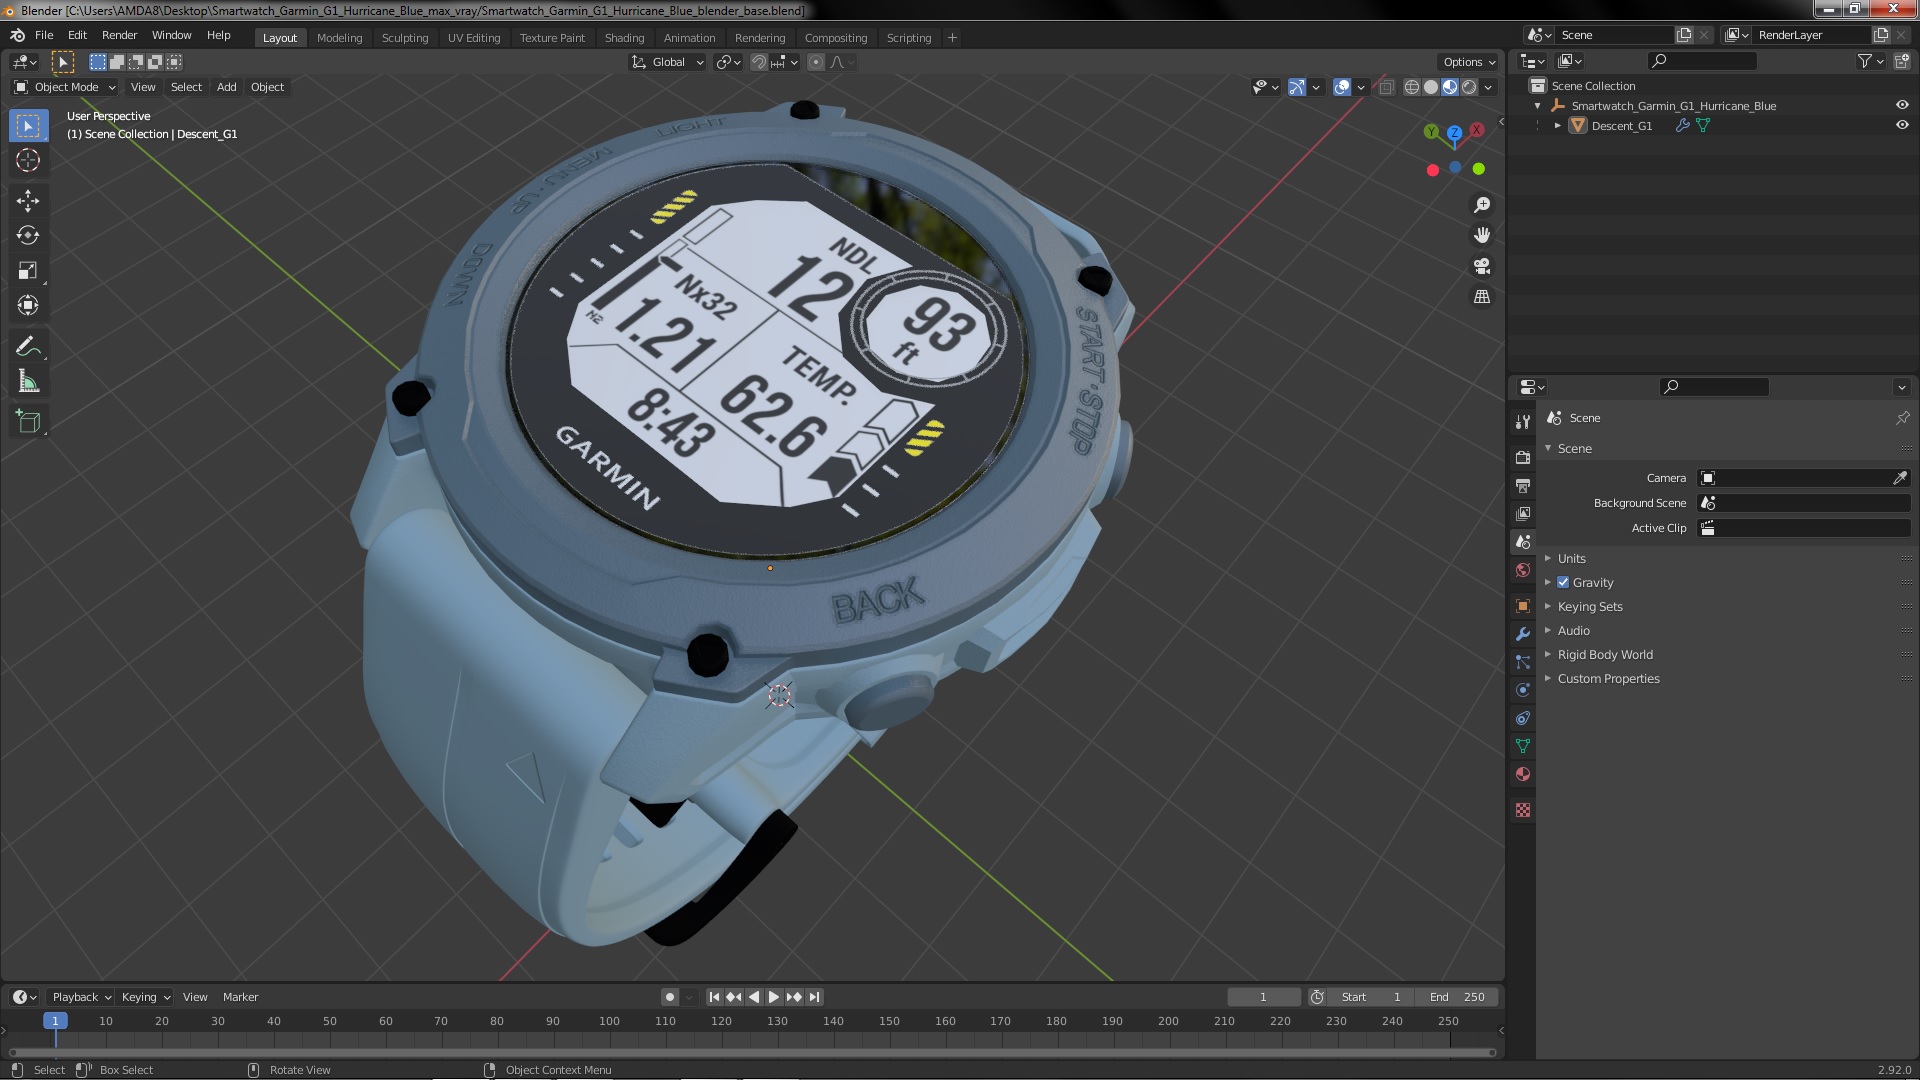This screenshot has height=1080, width=1920.
Task: Expand Descent_G1 in the outliner
Action: [x=1557, y=125]
